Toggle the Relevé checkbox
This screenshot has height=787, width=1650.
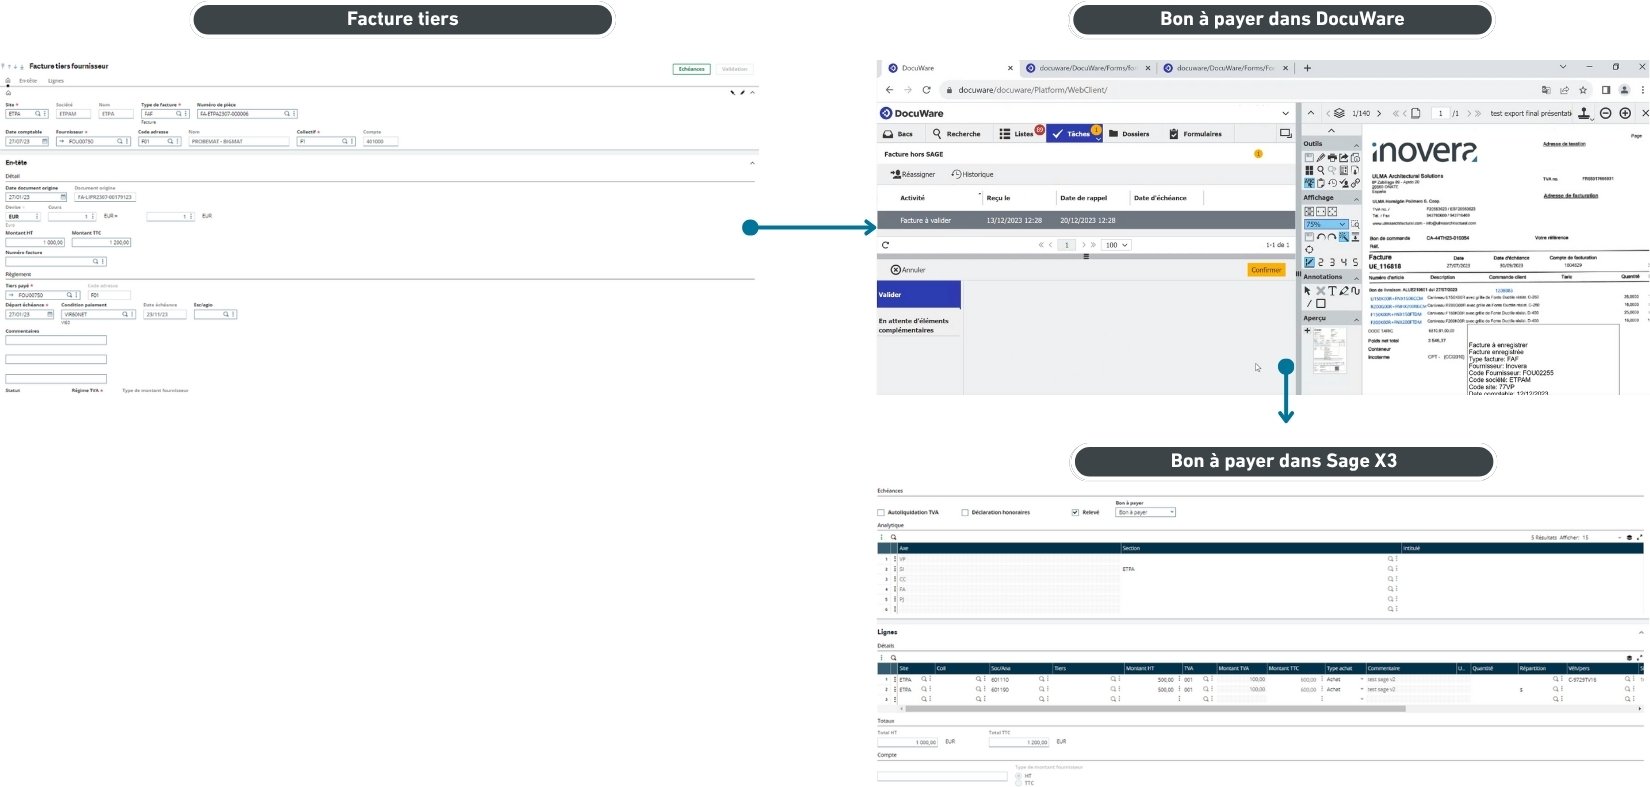tap(1075, 512)
